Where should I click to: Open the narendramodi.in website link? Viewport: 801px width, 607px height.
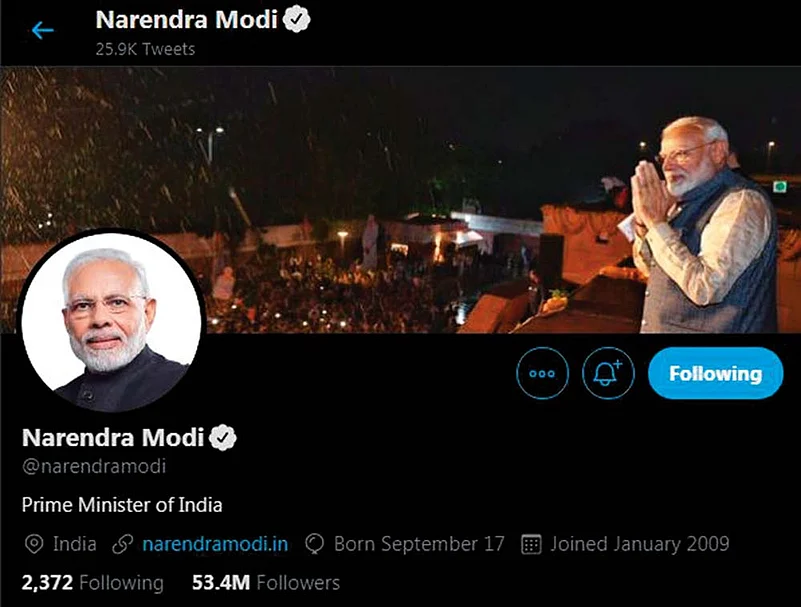click(x=215, y=545)
